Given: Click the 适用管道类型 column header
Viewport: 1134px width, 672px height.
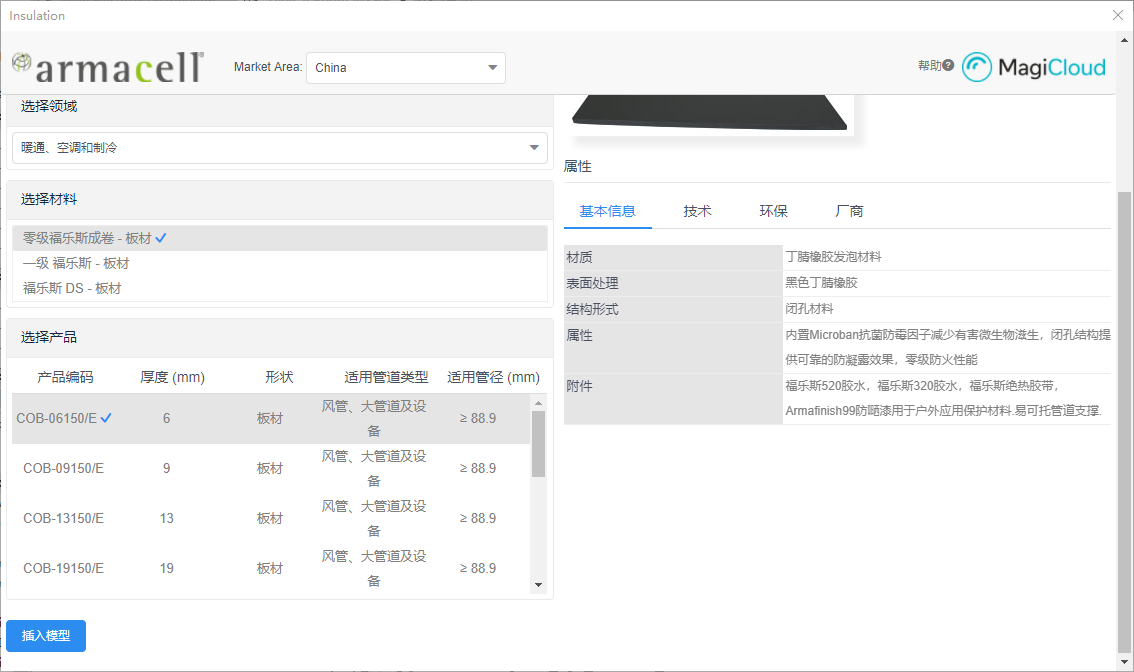Looking at the screenshot, I should 386,377.
